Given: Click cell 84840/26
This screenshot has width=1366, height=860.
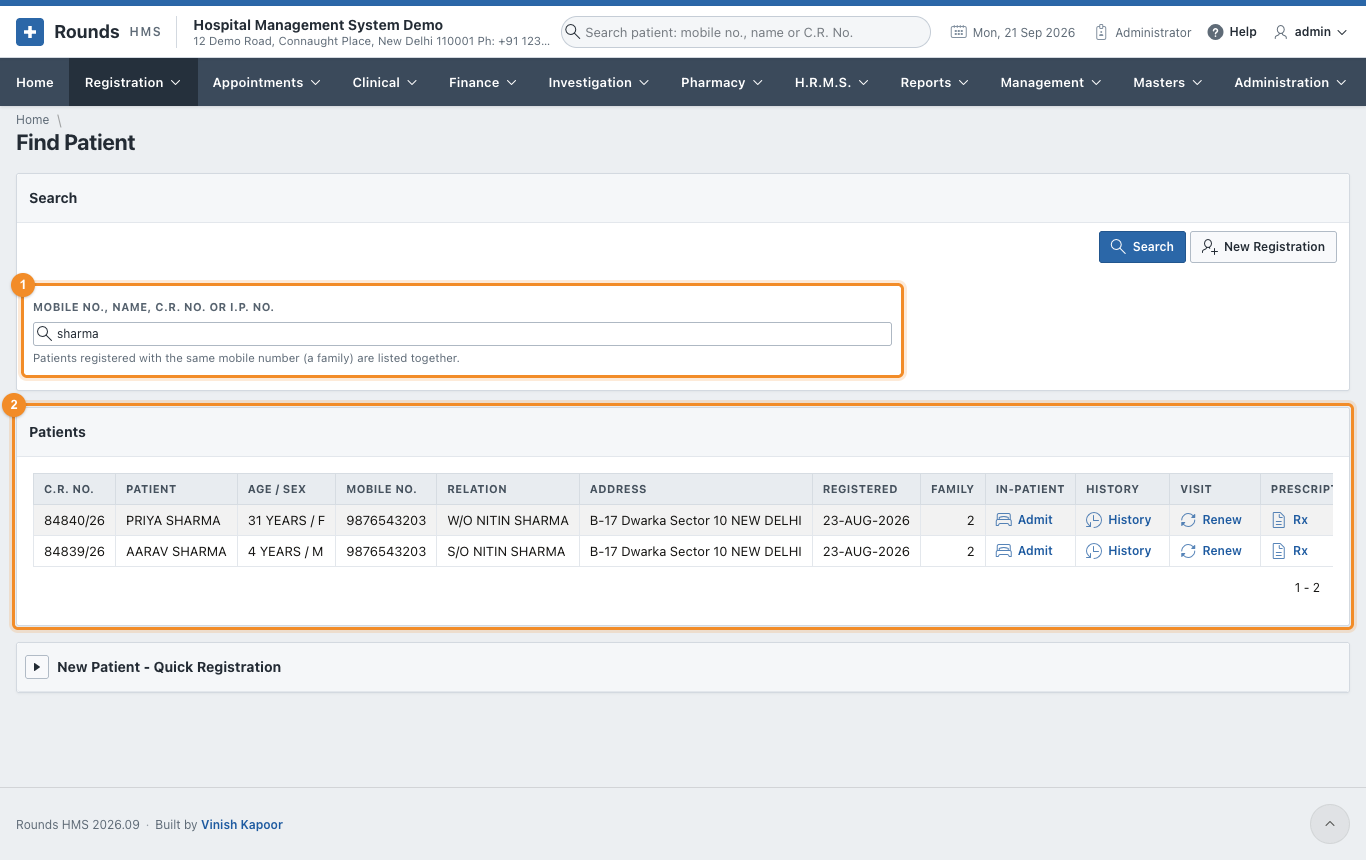Looking at the screenshot, I should click(74, 520).
